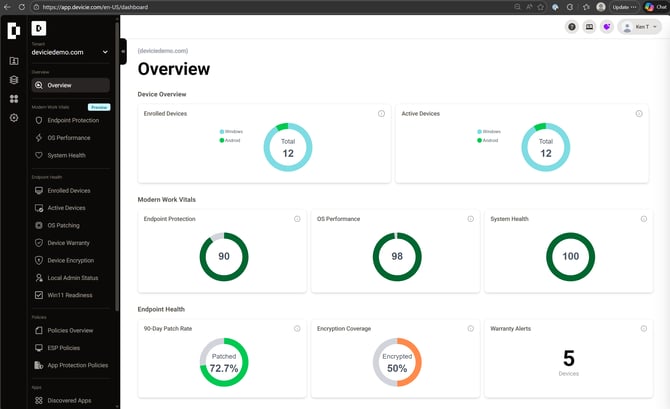Open OS Patching page

pyautogui.click(x=71, y=225)
